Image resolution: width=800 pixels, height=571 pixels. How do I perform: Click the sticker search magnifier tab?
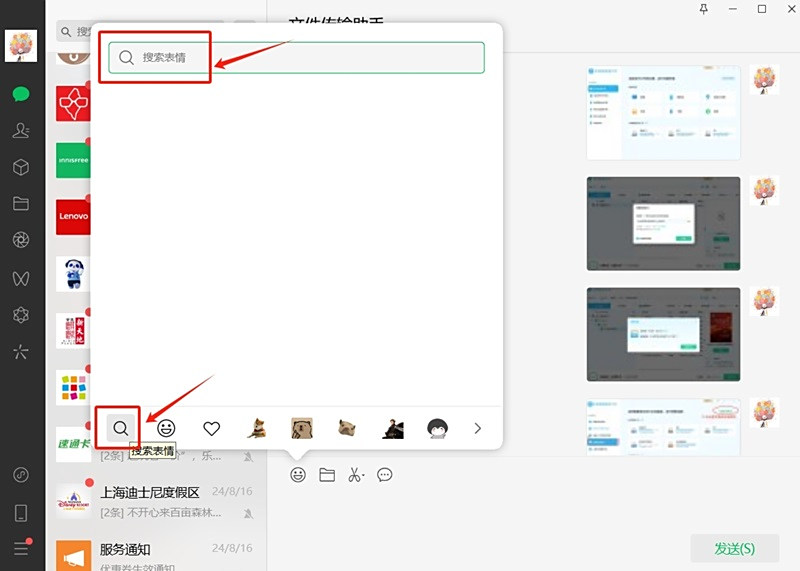120,428
